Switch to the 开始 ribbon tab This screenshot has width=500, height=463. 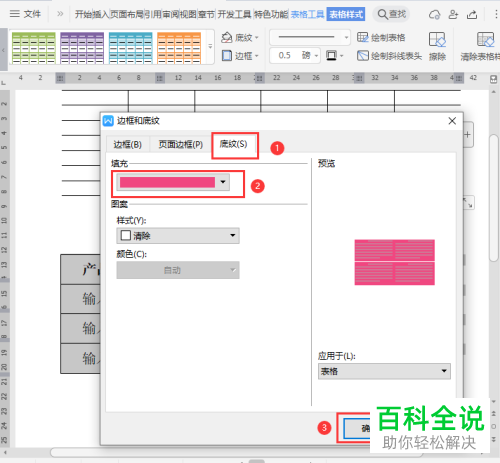tap(83, 14)
